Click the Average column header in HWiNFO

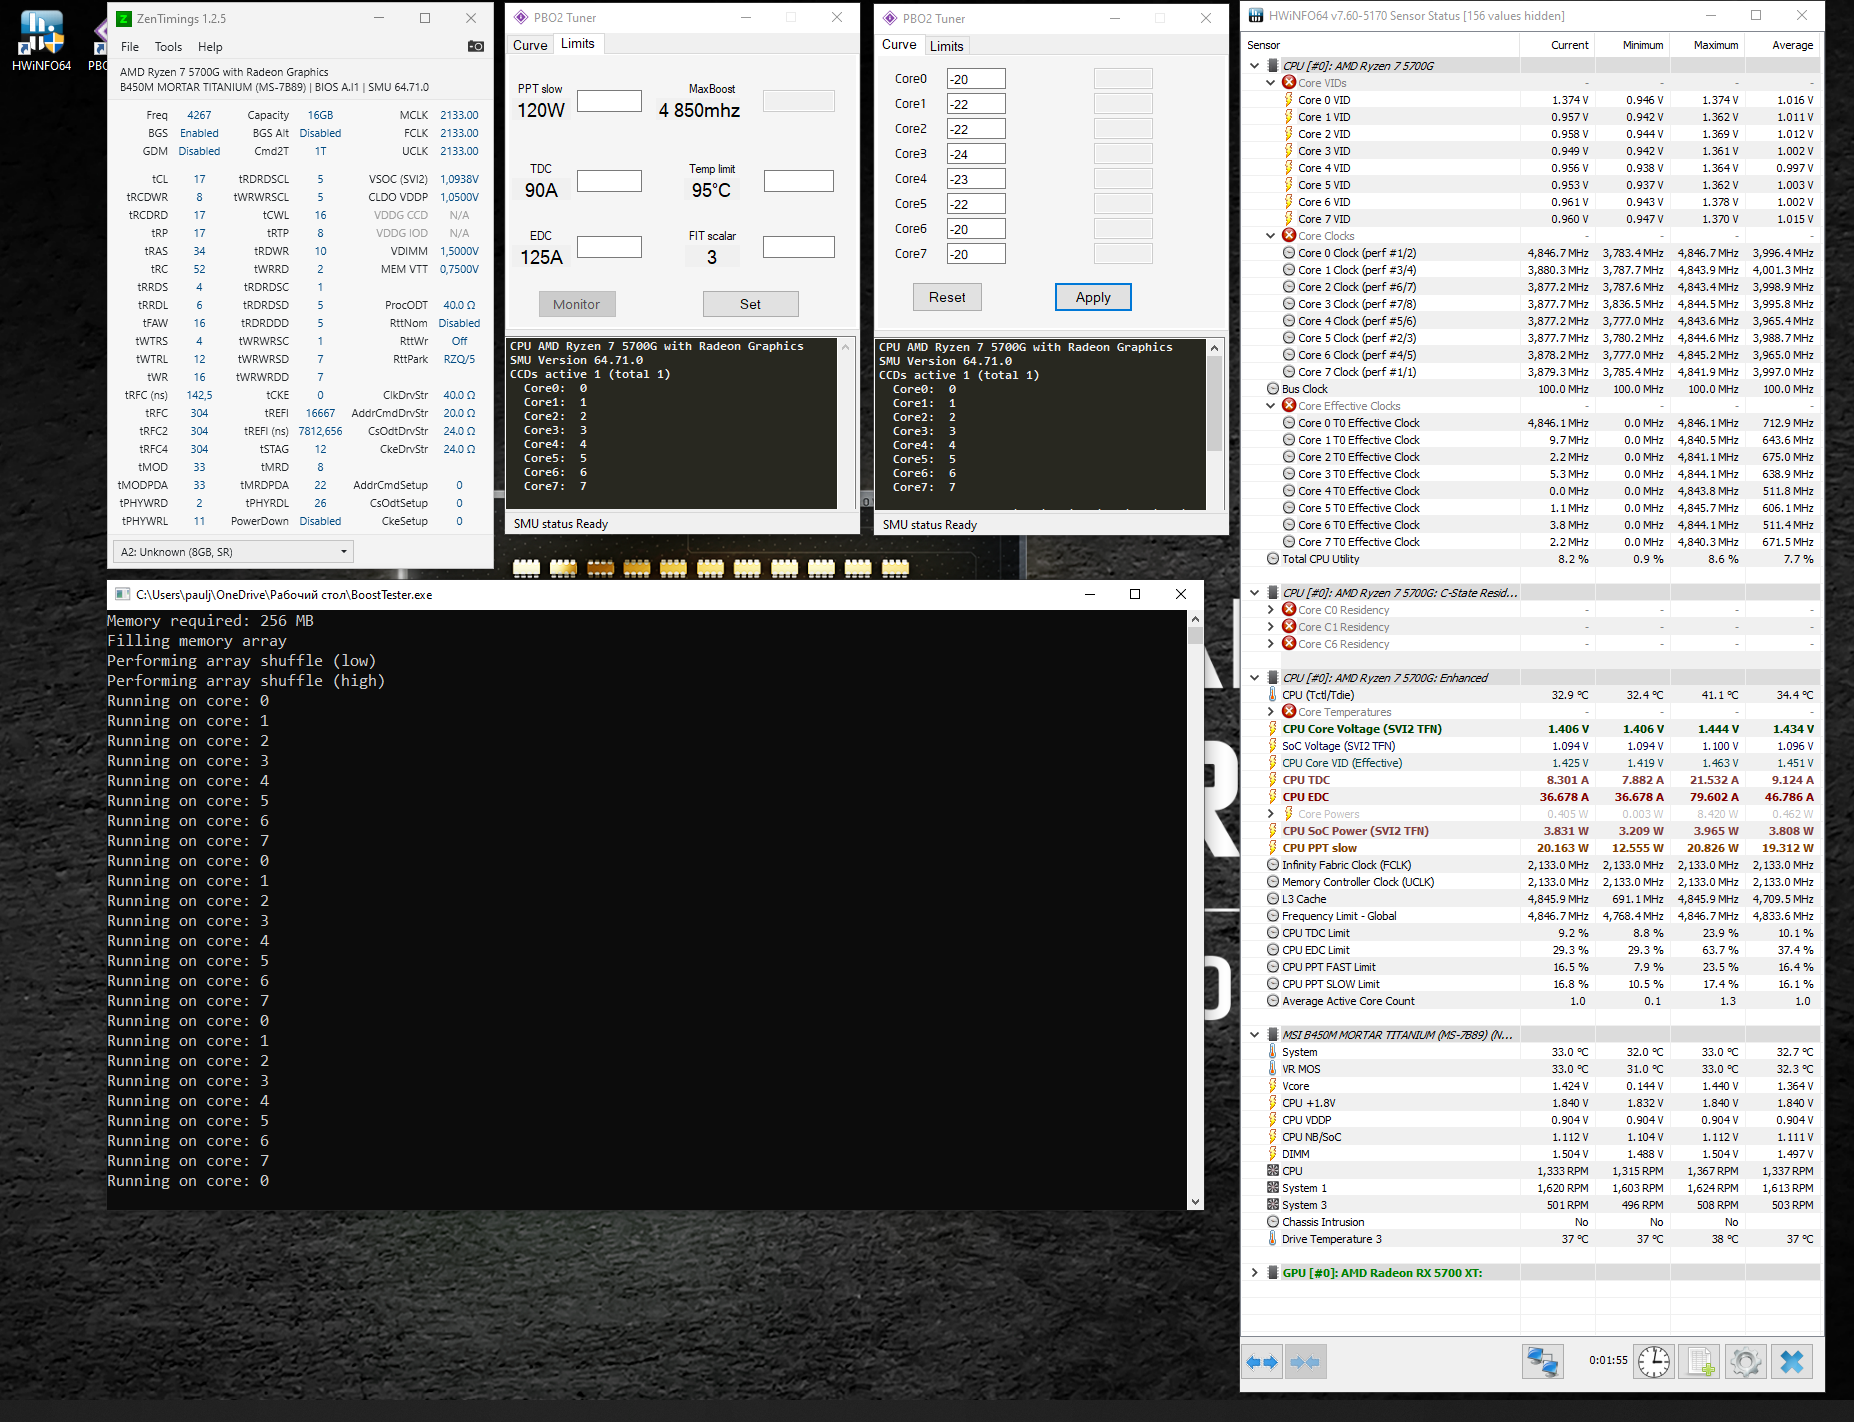1781,45
